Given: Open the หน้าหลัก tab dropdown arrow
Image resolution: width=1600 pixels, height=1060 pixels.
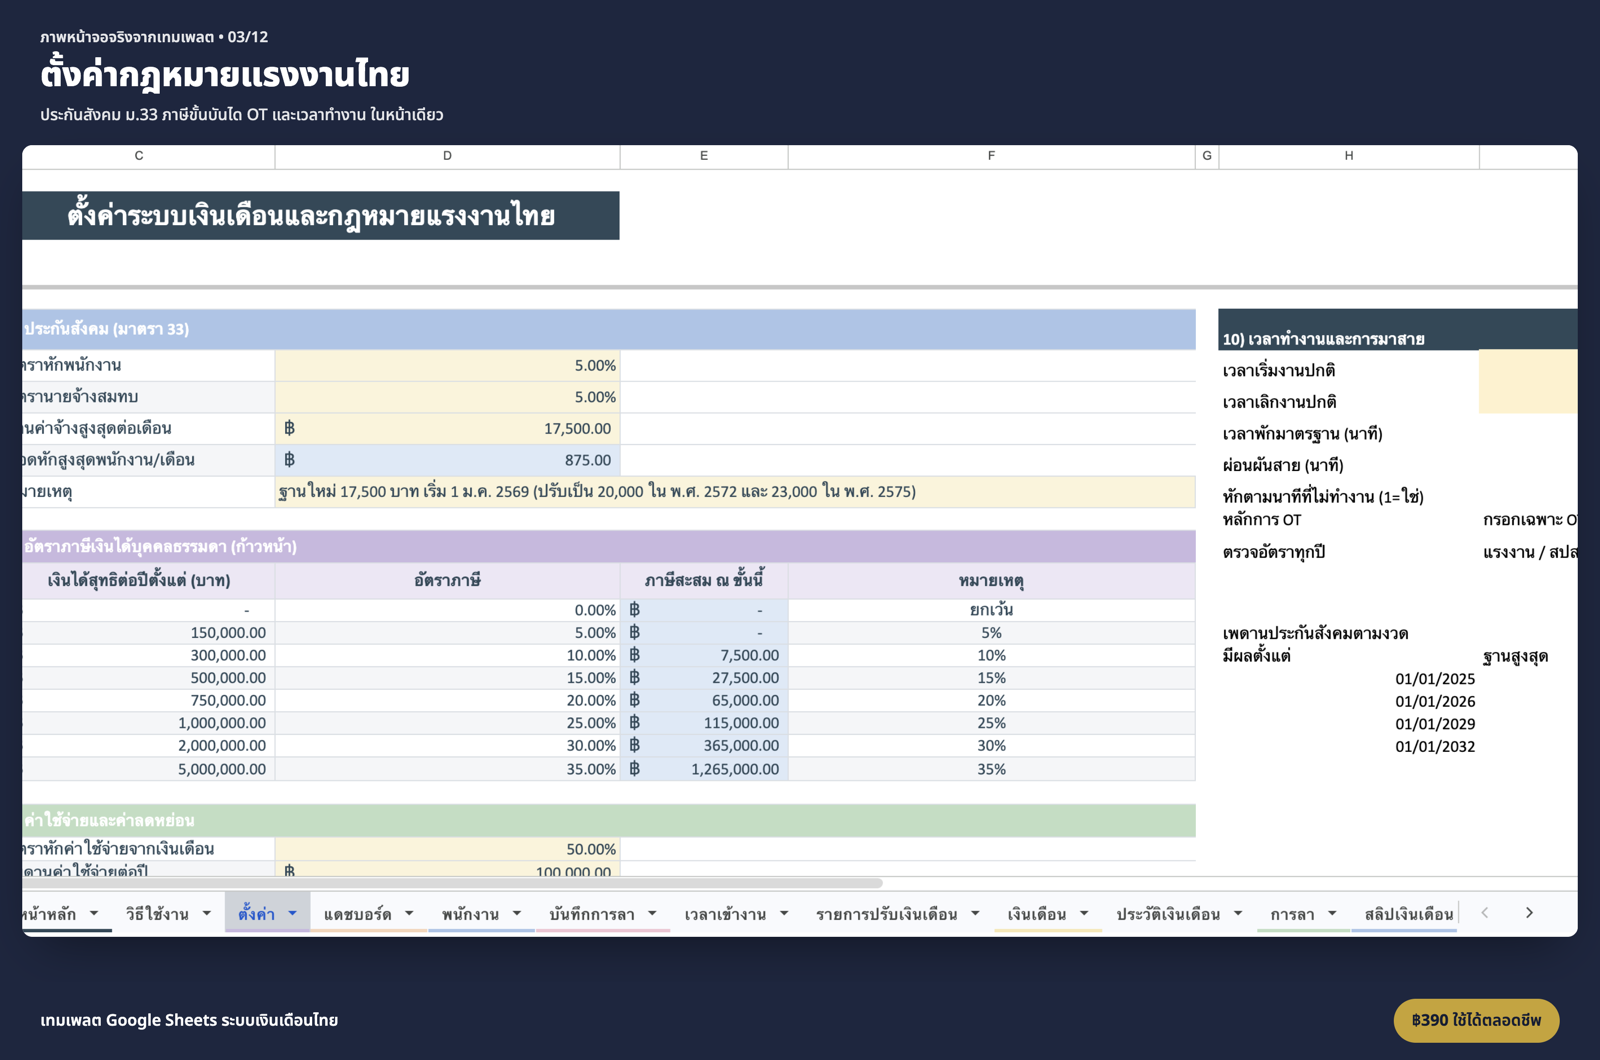Looking at the screenshot, I should [x=94, y=913].
